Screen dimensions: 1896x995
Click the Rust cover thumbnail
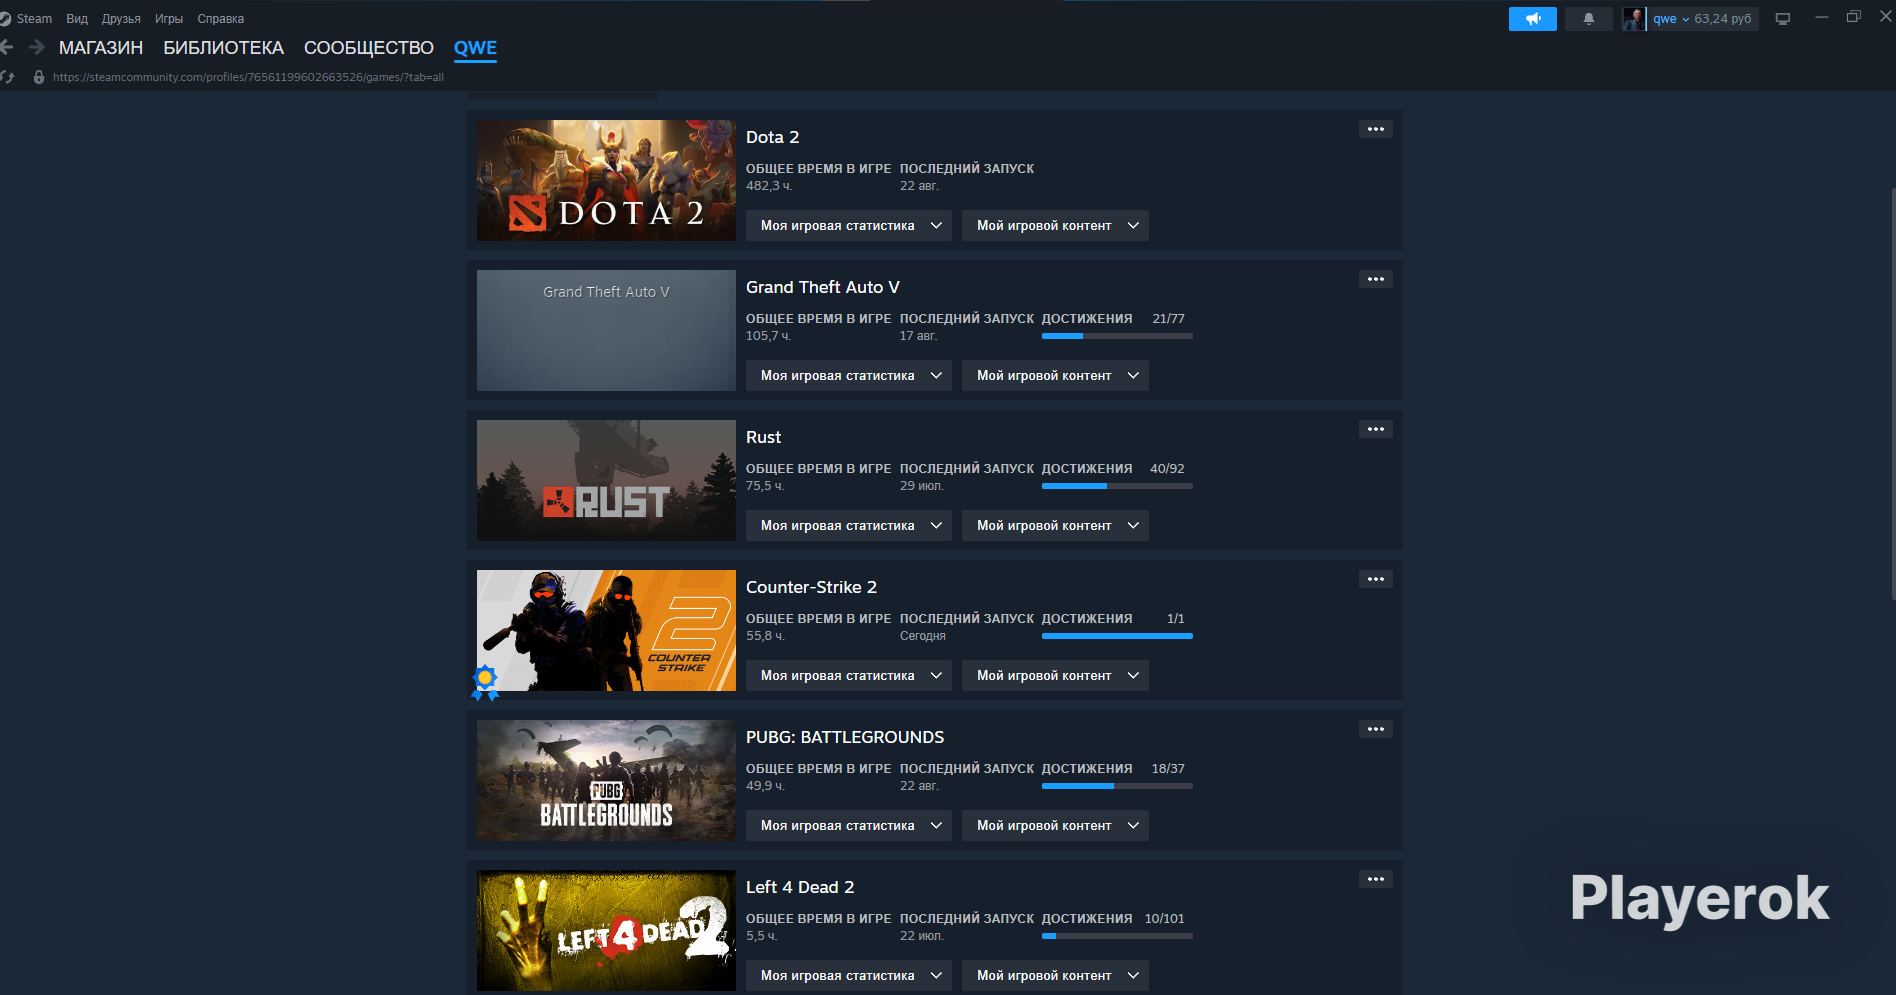pyautogui.click(x=606, y=480)
